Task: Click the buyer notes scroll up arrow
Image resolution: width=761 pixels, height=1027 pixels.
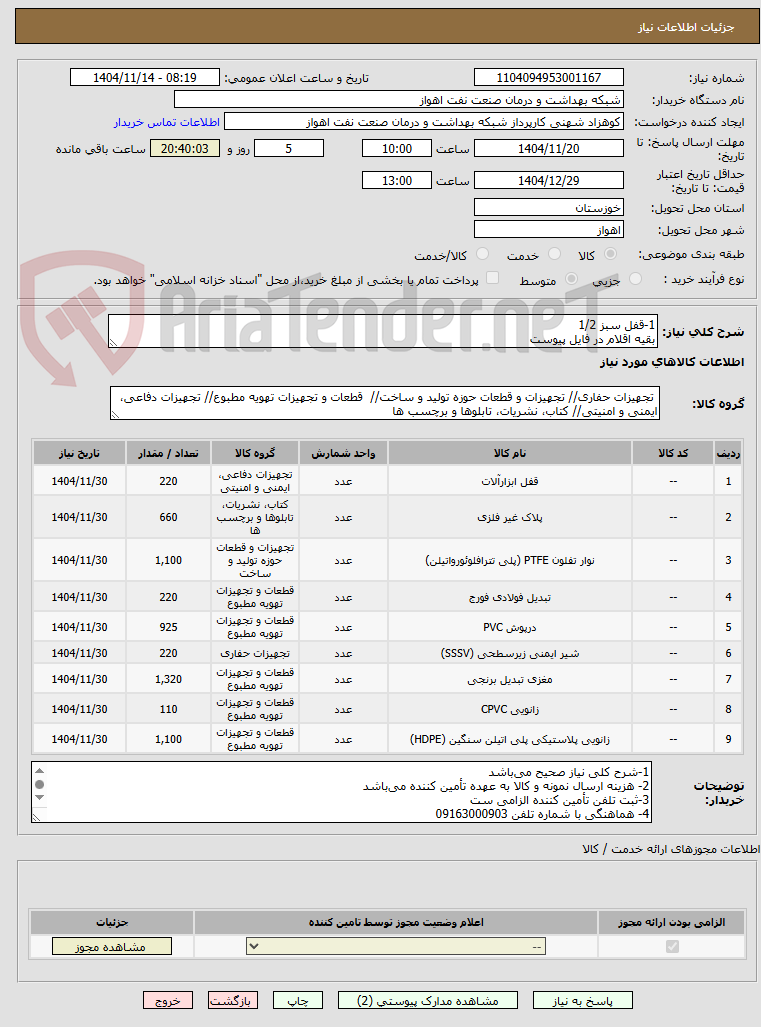Action: point(39,772)
